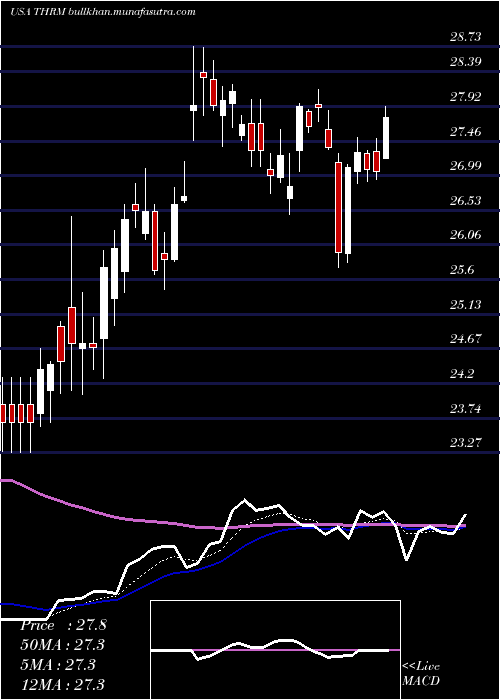
Task: Click the 26.99 price axis label
Action: 466,166
